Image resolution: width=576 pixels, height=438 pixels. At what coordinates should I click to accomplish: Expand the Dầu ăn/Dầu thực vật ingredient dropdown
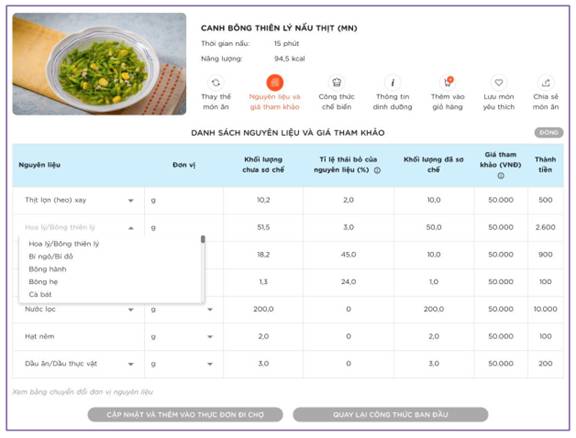pyautogui.click(x=131, y=364)
